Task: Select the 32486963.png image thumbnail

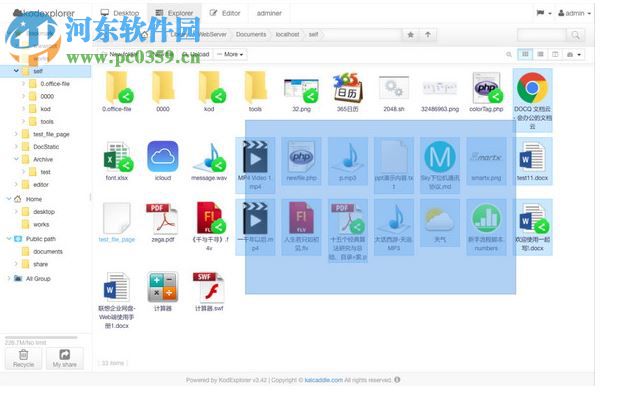Action: [x=440, y=88]
